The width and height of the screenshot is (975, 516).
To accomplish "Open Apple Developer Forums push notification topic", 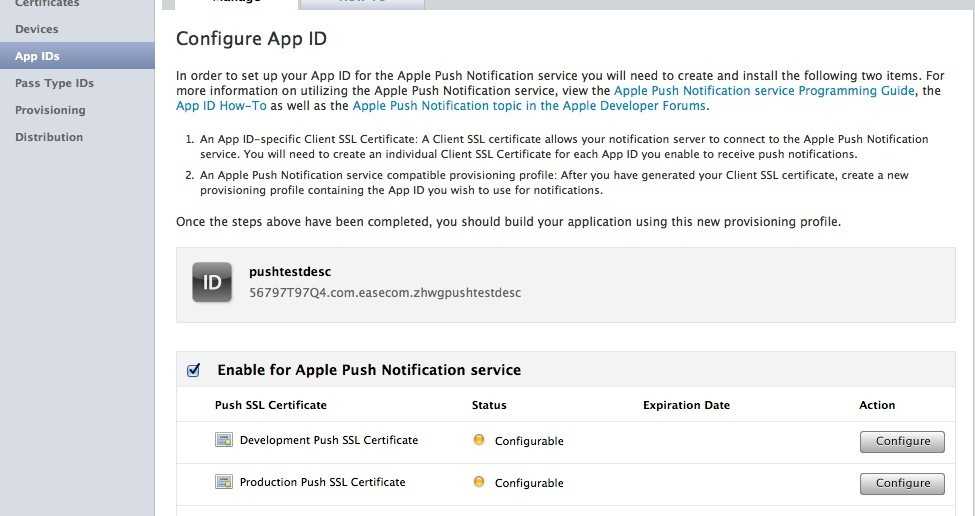I will (x=529, y=106).
